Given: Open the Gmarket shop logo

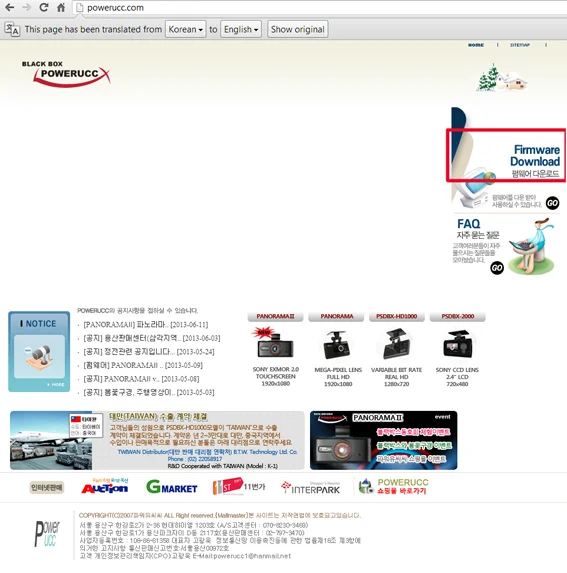Looking at the screenshot, I should (x=172, y=487).
